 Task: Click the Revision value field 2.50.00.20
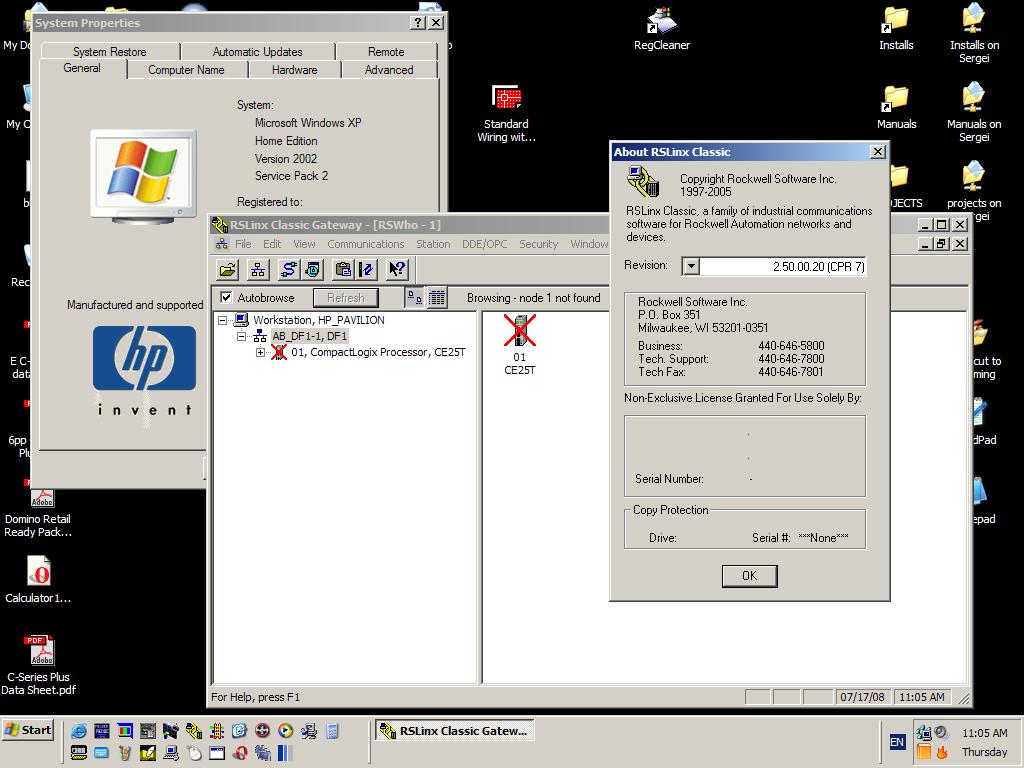[x=782, y=266]
